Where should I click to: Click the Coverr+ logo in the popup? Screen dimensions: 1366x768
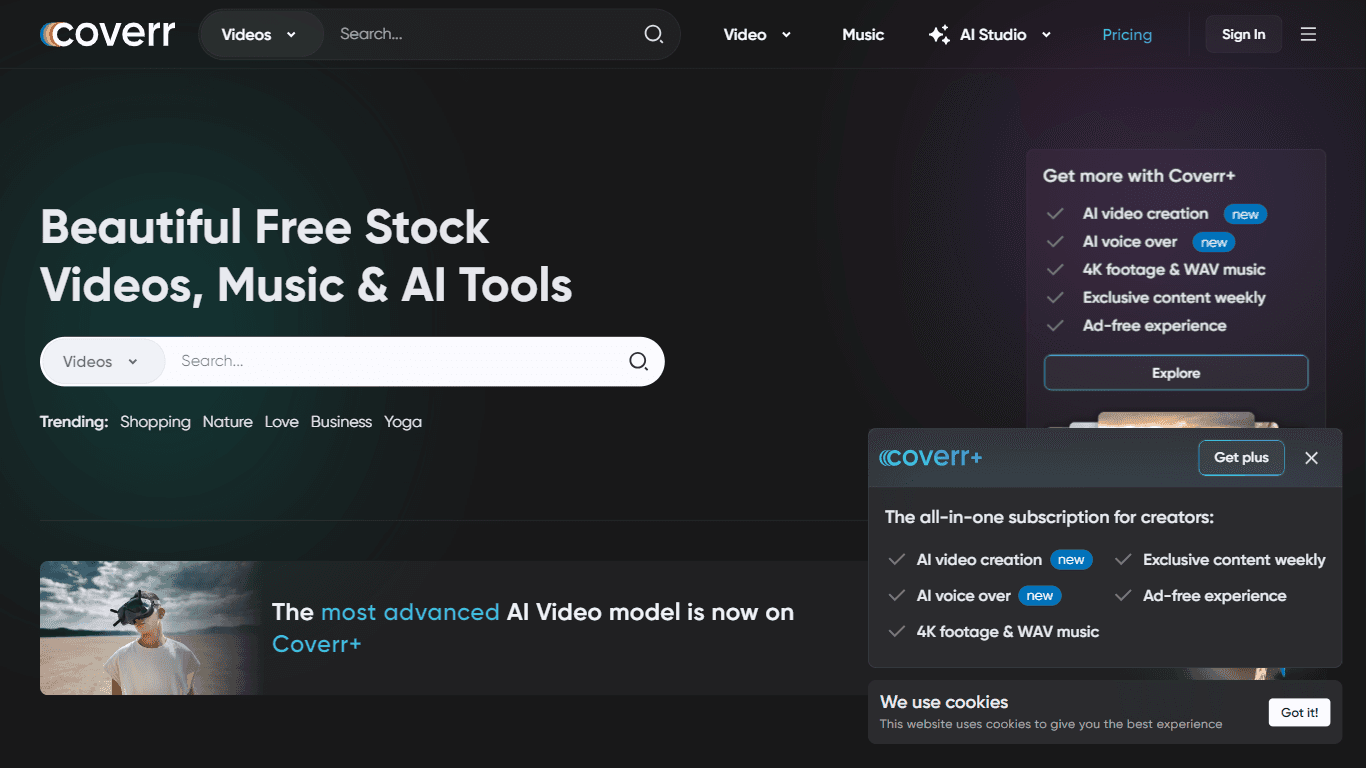(x=931, y=457)
